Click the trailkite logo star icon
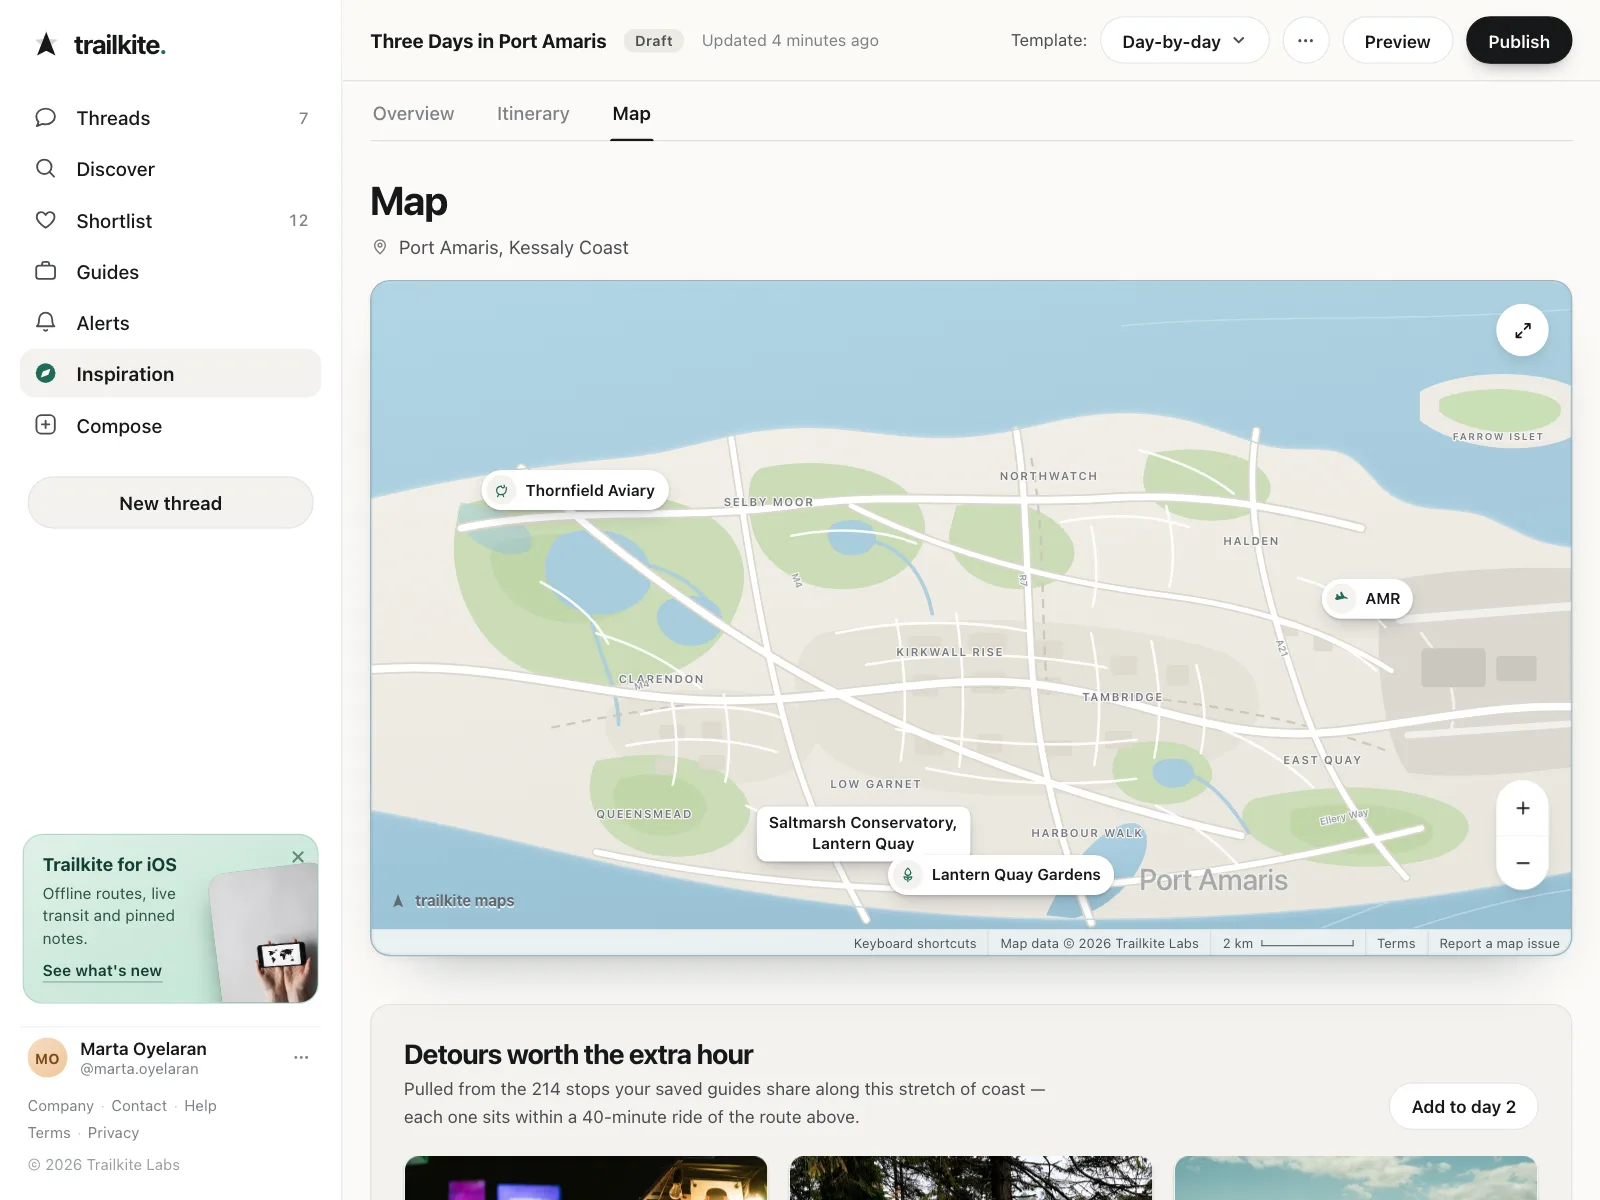This screenshot has width=1600, height=1200. click(46, 44)
